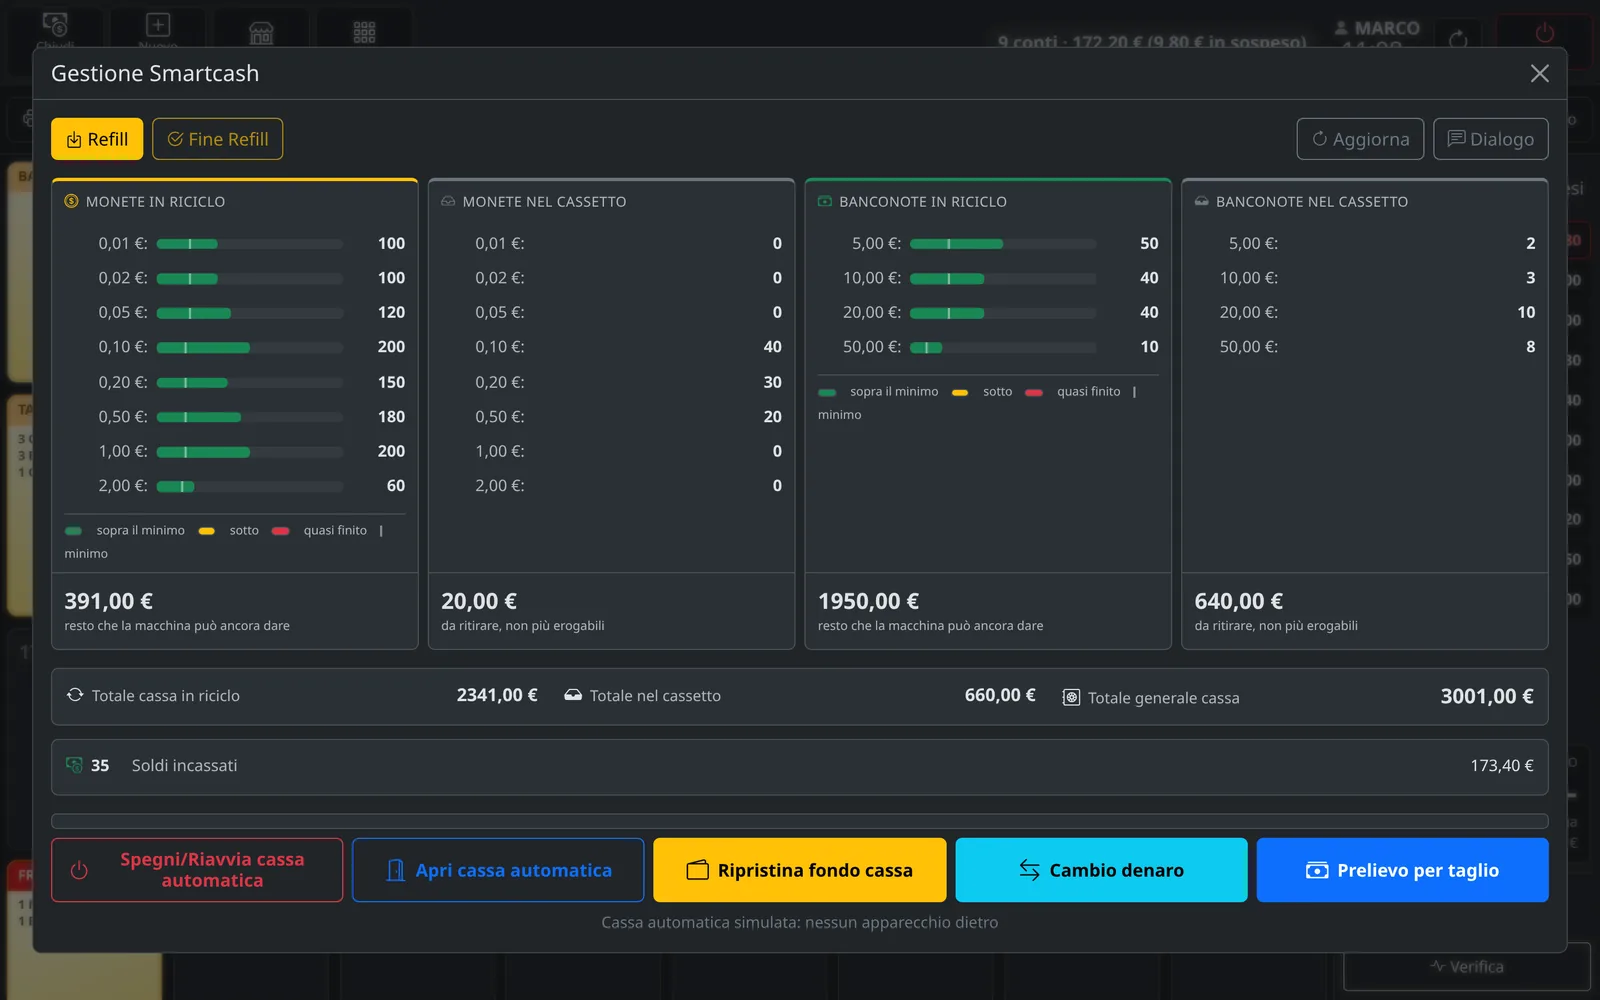Click the drawer icon beside Monete nel cassetto
Viewport: 1600px width, 1000px height.
(x=448, y=201)
